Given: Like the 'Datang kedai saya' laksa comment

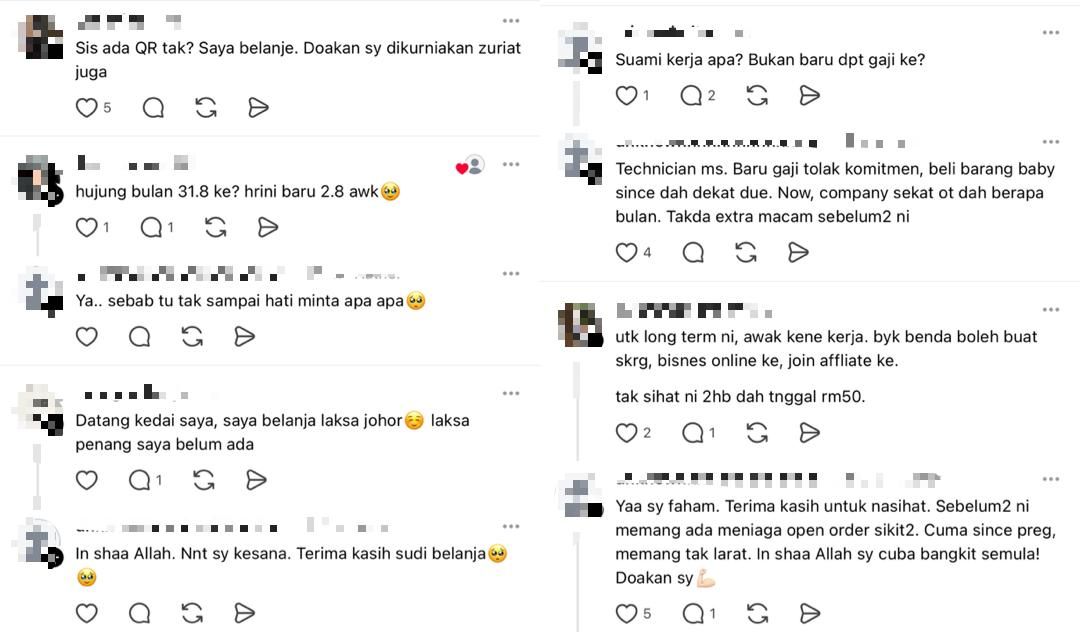Looking at the screenshot, I should 86,480.
